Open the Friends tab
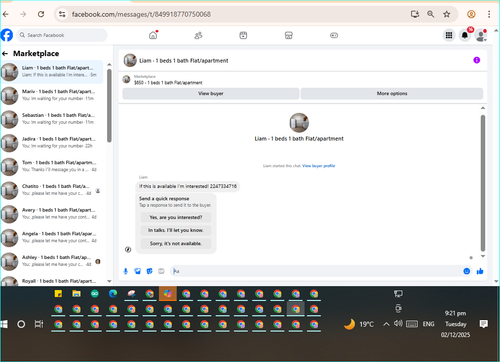The width and height of the screenshot is (500, 362). point(198,35)
